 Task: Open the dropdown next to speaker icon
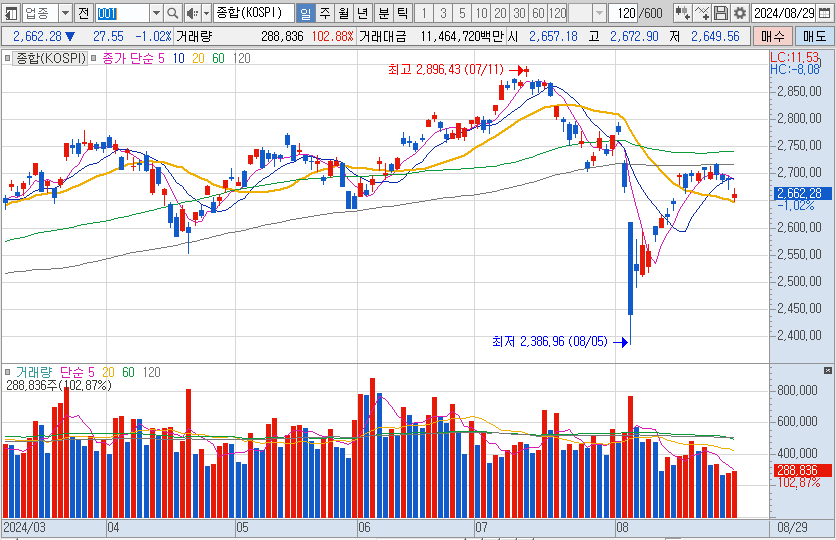coord(207,13)
